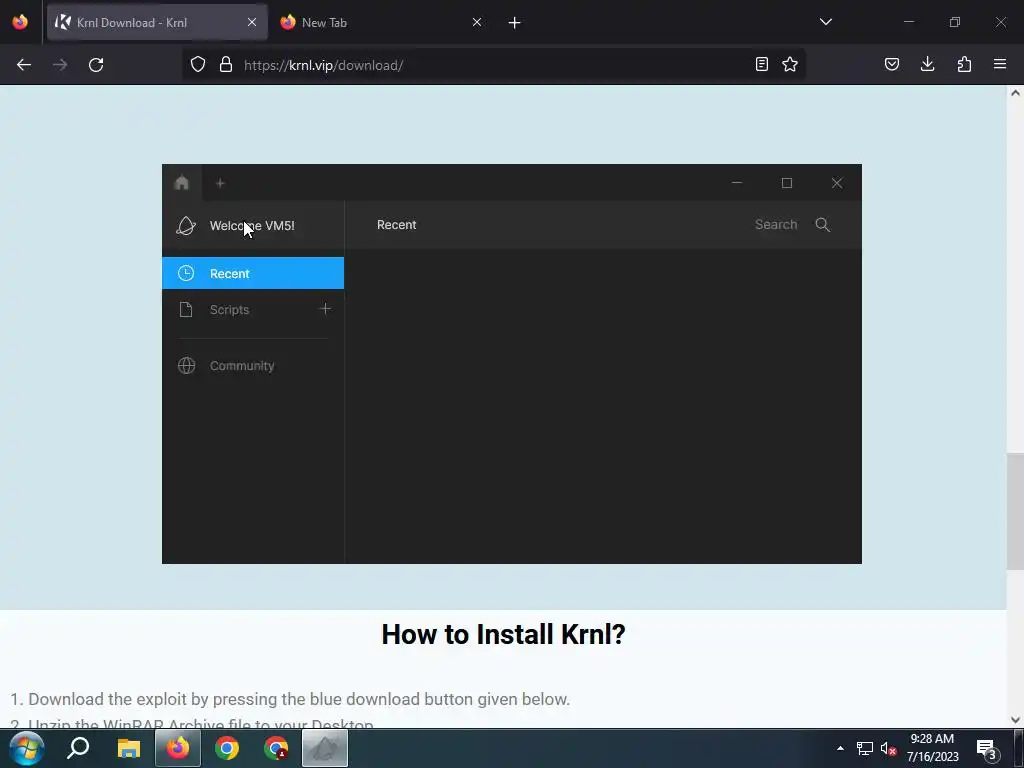Reload the page with the refresh icon
Screen dimensions: 1024x768
(x=96, y=65)
